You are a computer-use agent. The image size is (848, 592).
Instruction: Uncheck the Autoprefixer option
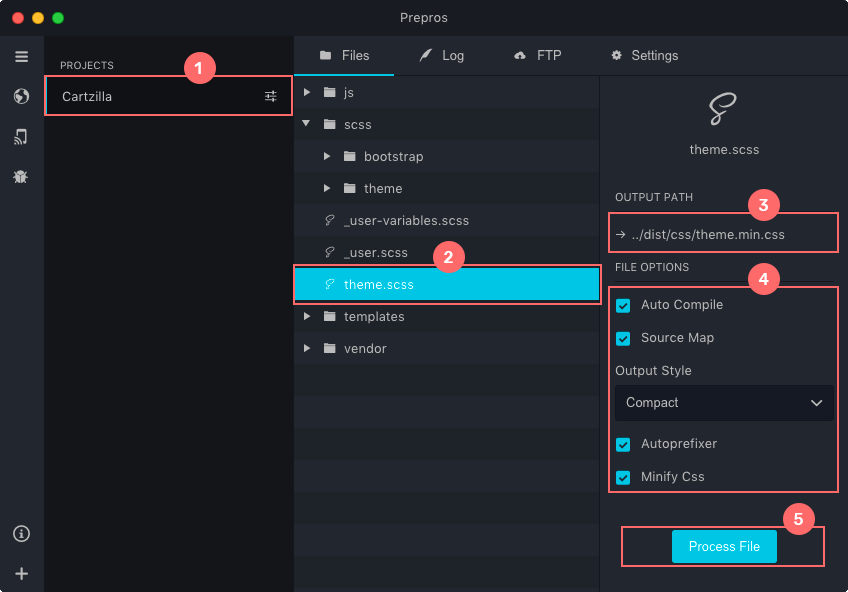pyautogui.click(x=623, y=444)
